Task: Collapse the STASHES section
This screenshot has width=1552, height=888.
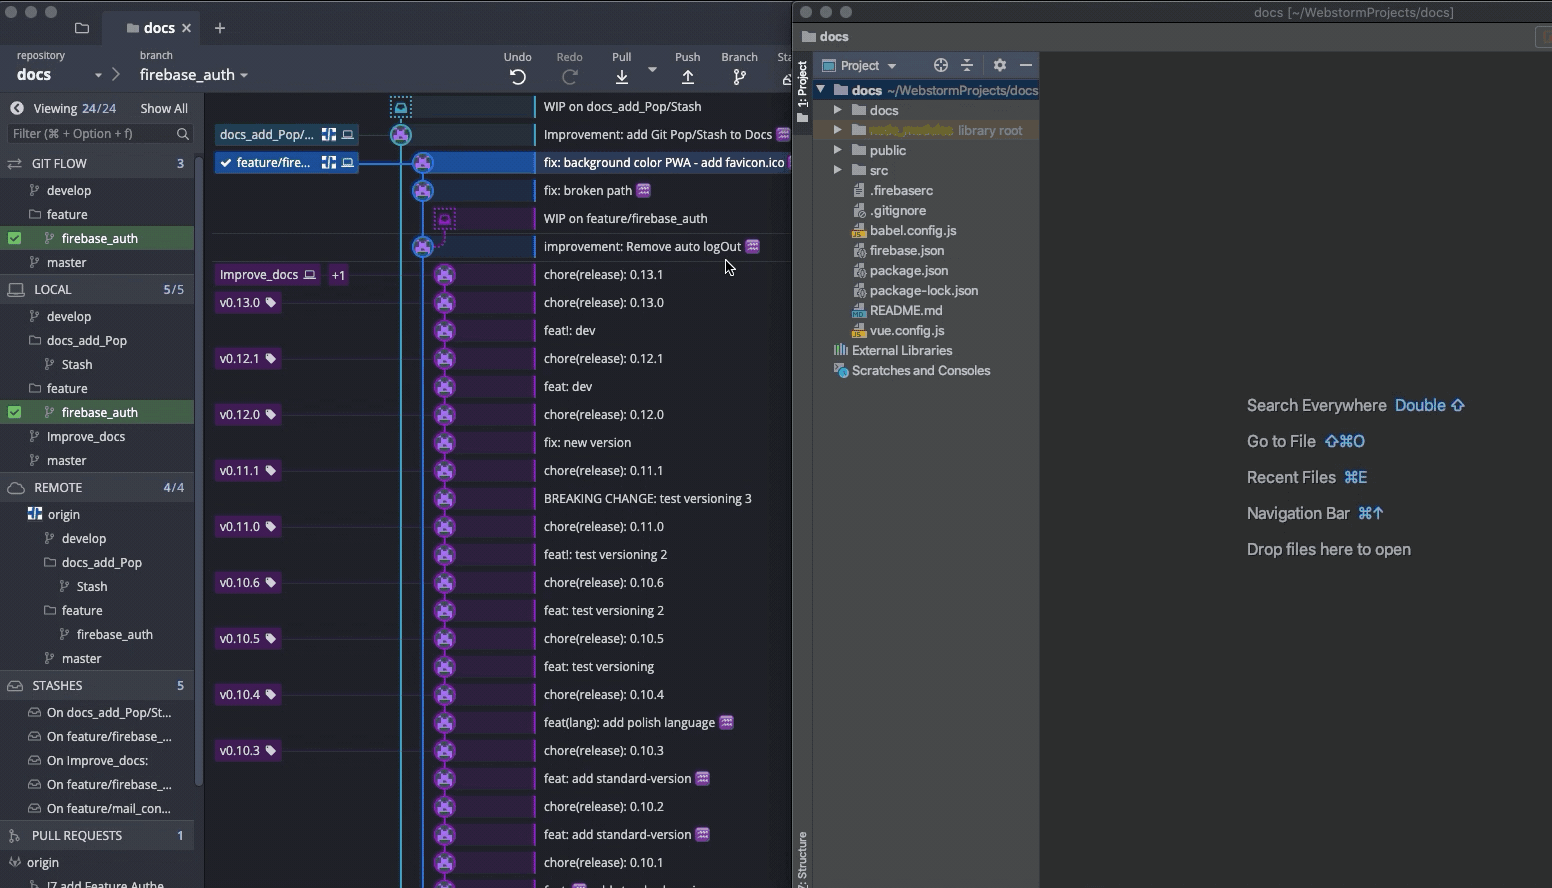Action: [x=57, y=686]
